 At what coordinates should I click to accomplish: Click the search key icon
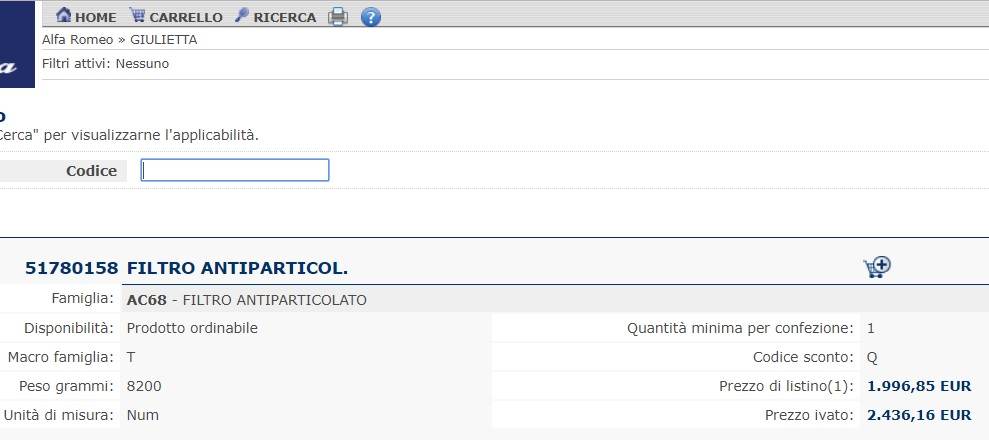point(242,15)
